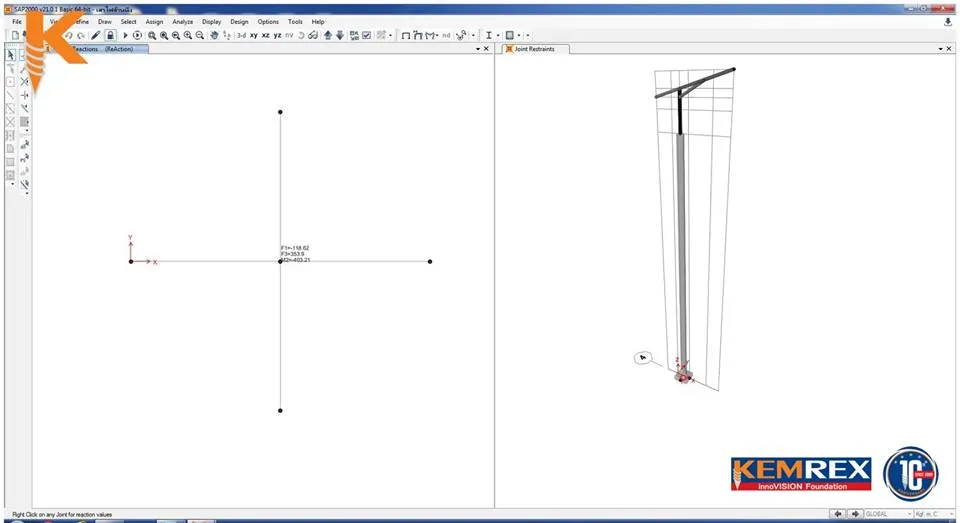The image size is (960, 523).
Task: Open the Tools menu
Action: [295, 21]
